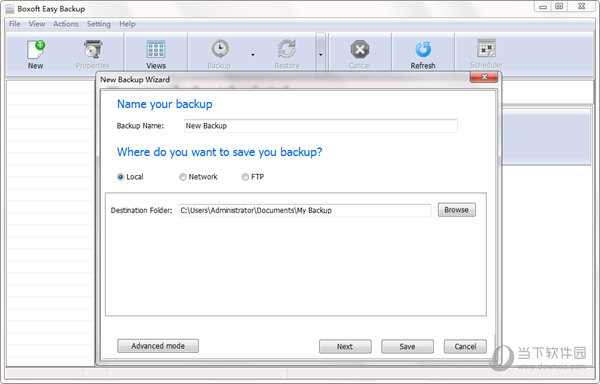Click 'Where do you want to save you backup?' text
Screen dimensions: 600x384
220,152
